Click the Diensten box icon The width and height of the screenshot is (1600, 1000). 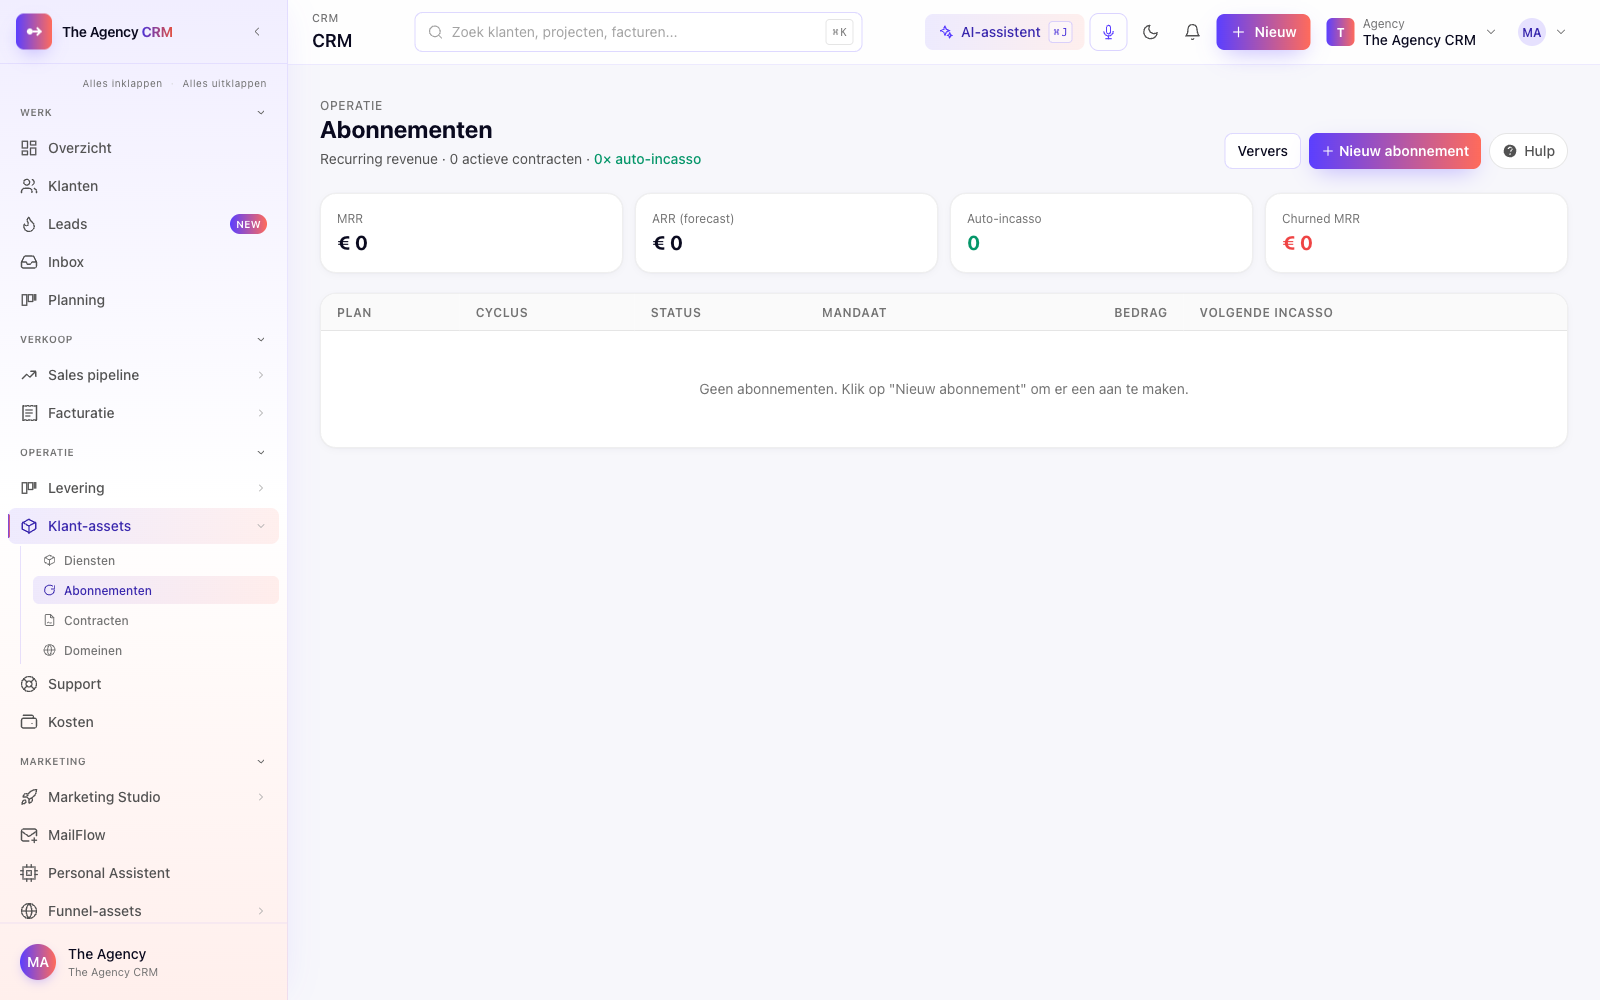tap(49, 560)
